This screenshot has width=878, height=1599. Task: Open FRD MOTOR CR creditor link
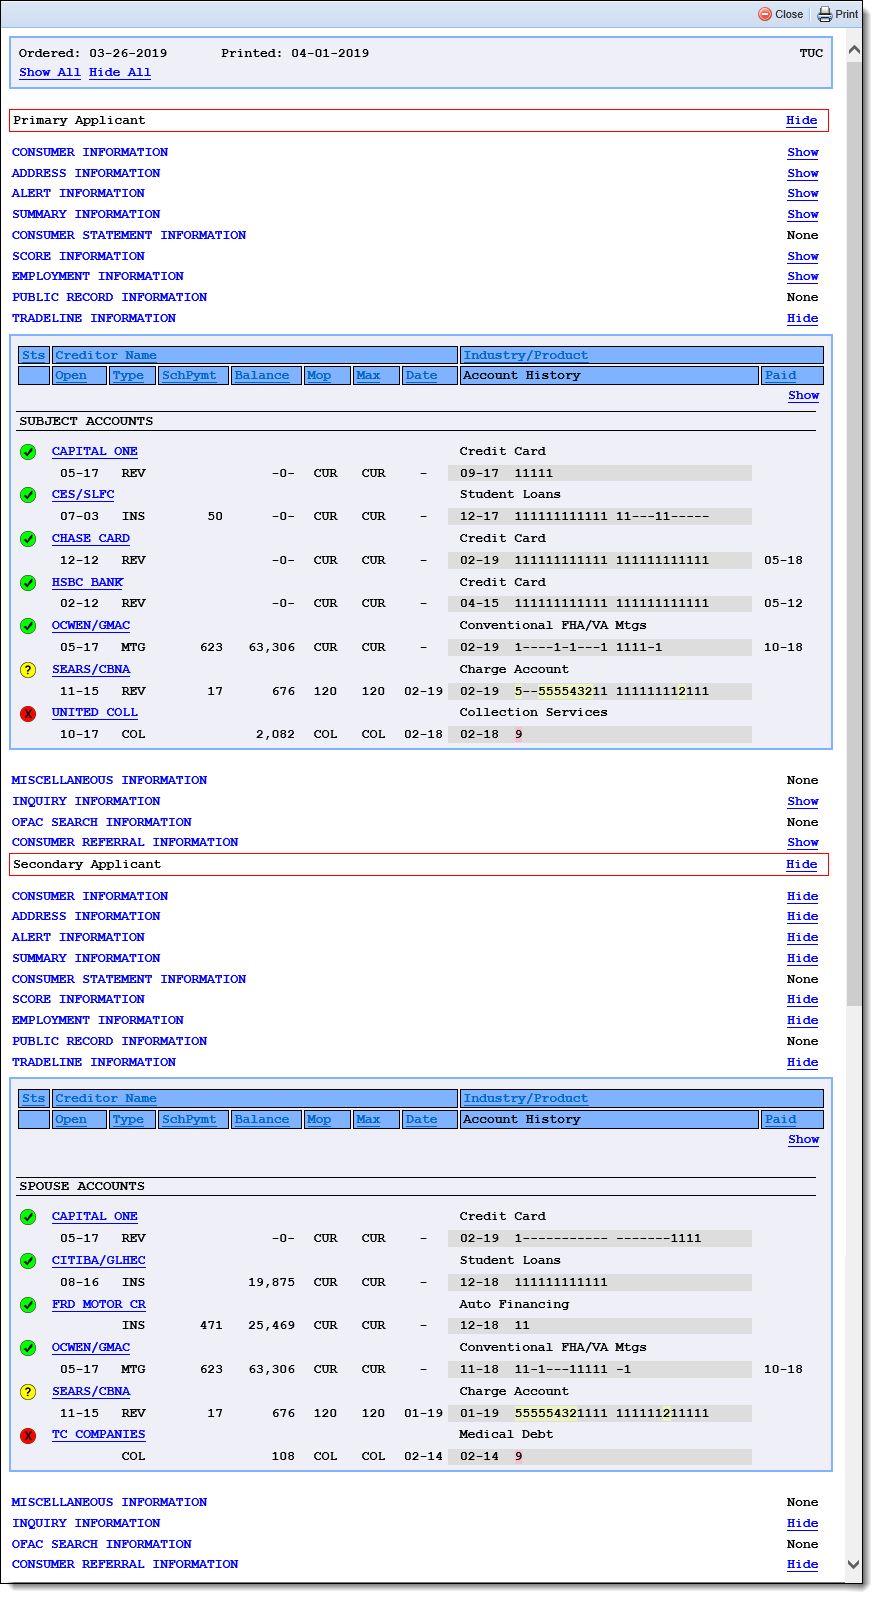(99, 1304)
